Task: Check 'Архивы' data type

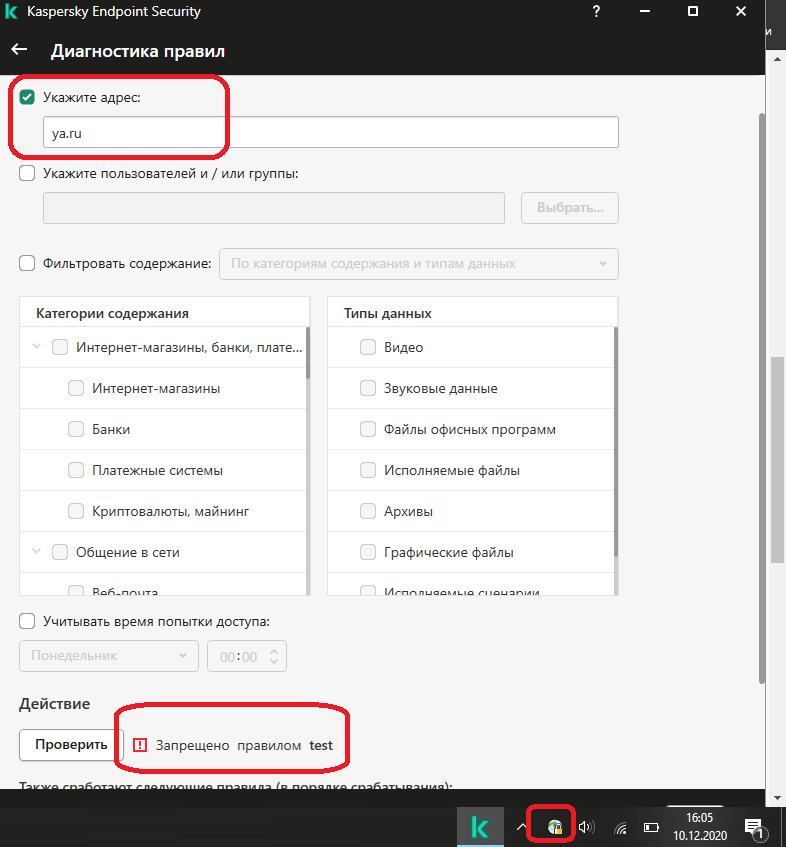Action: coord(368,511)
